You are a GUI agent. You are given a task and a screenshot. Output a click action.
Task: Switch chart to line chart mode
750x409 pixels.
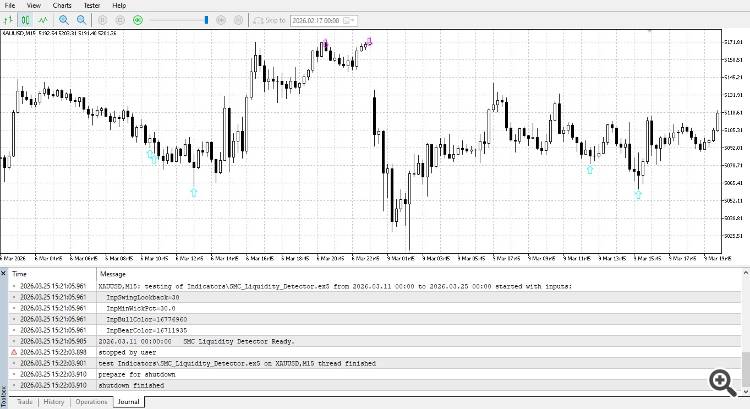[x=43, y=20]
